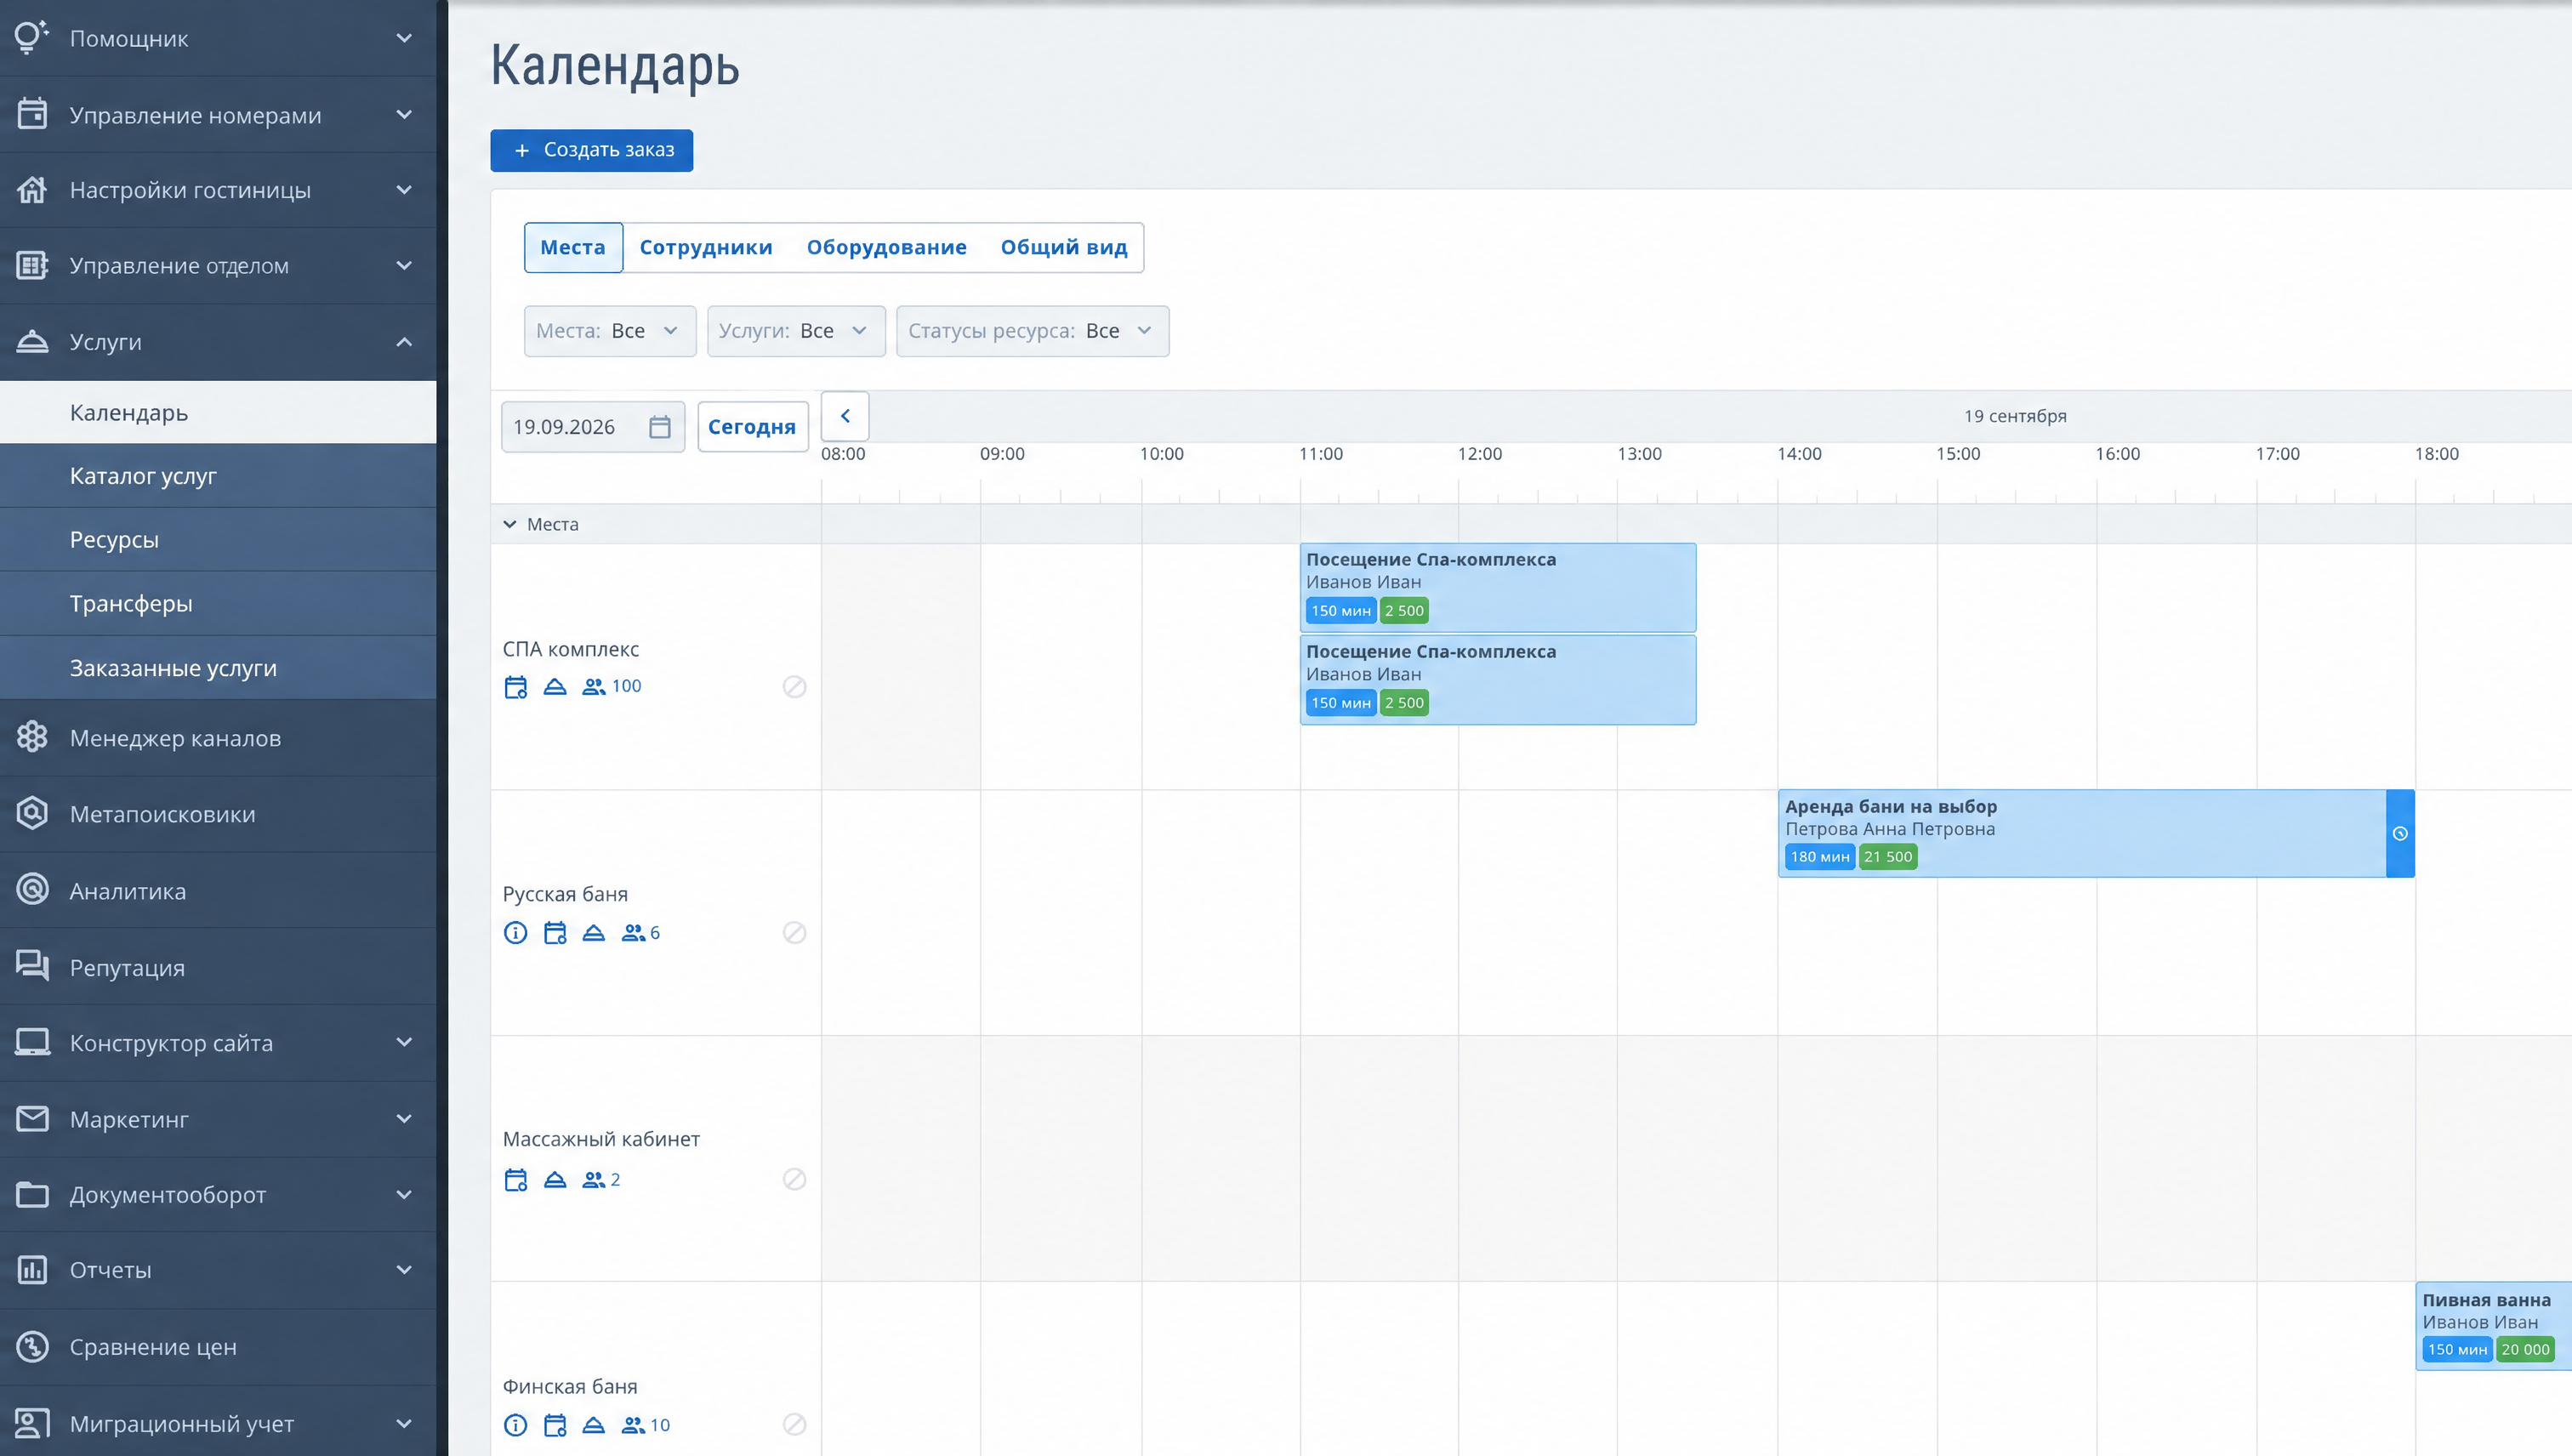The height and width of the screenshot is (1456, 2572).
Task: Switch to the Оборудование tab
Action: click(887, 247)
